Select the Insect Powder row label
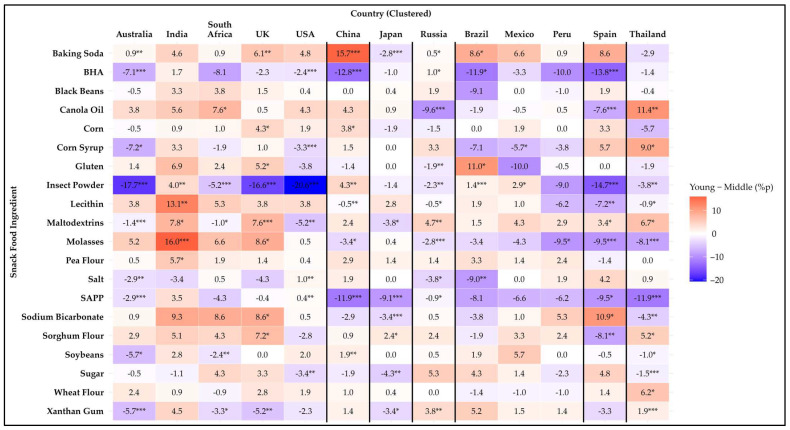The image size is (790, 430). [x=75, y=185]
